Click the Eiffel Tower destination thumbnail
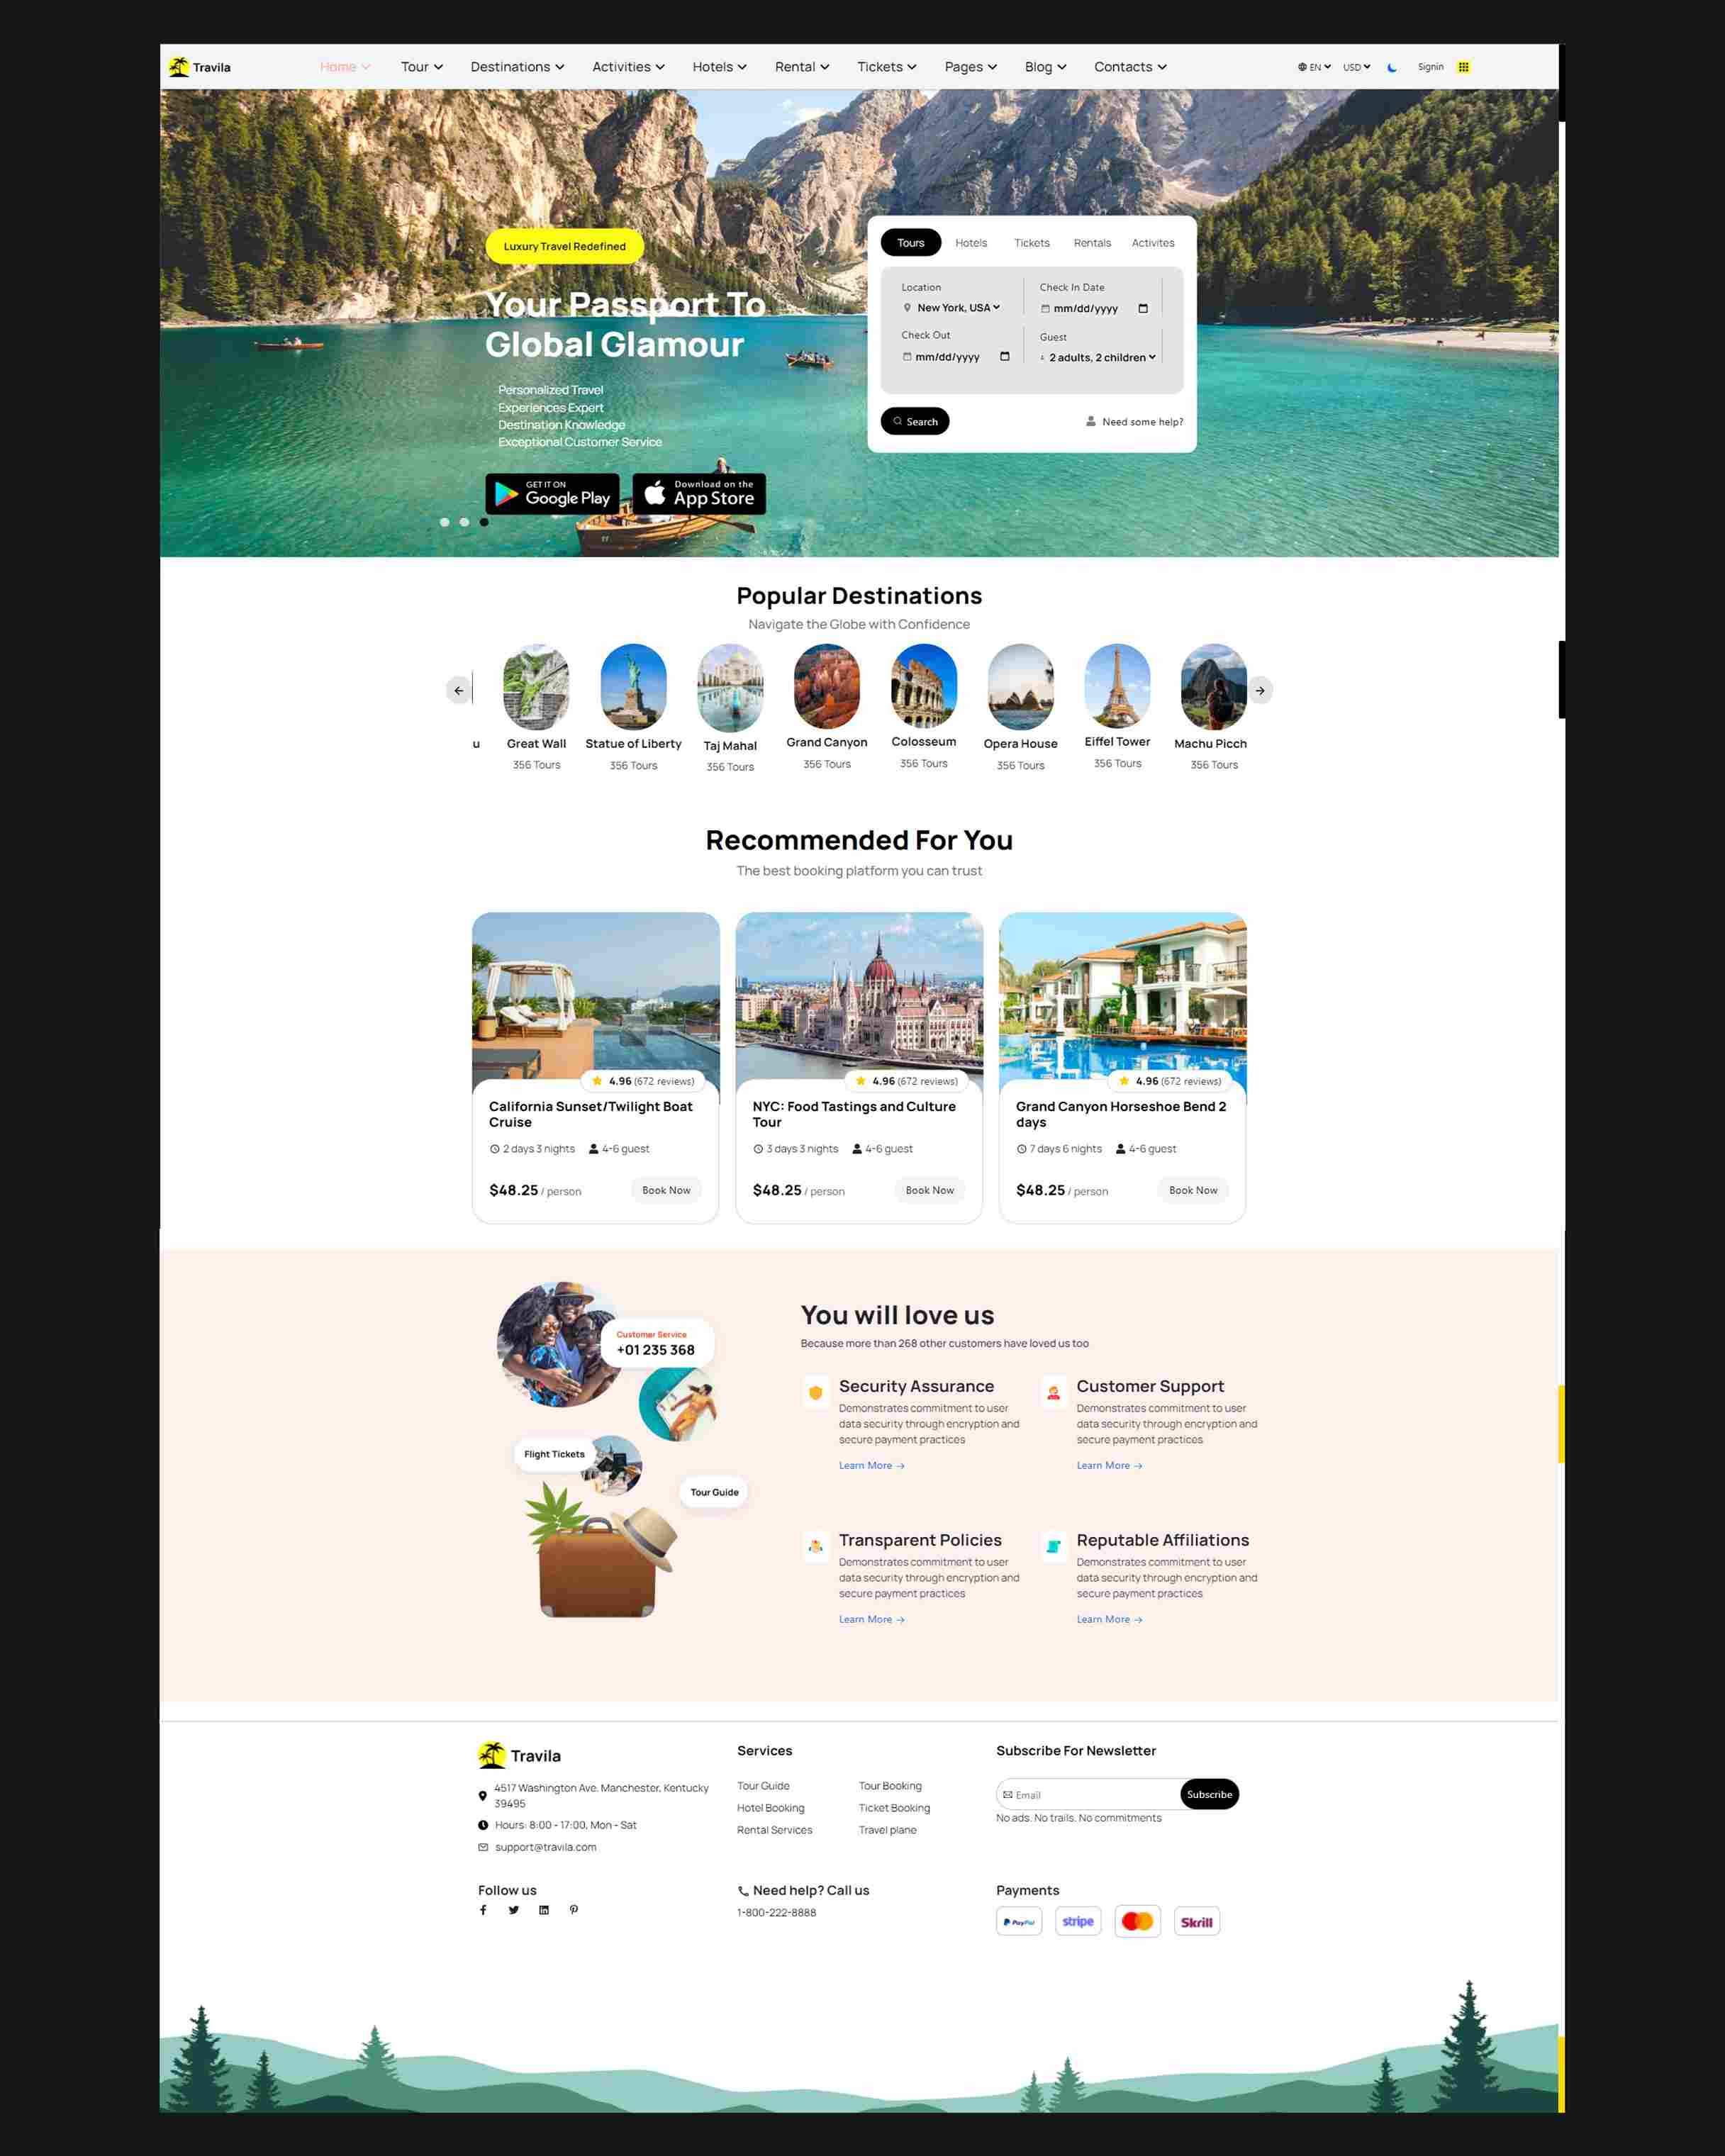Viewport: 1725px width, 2156px height. 1116,683
